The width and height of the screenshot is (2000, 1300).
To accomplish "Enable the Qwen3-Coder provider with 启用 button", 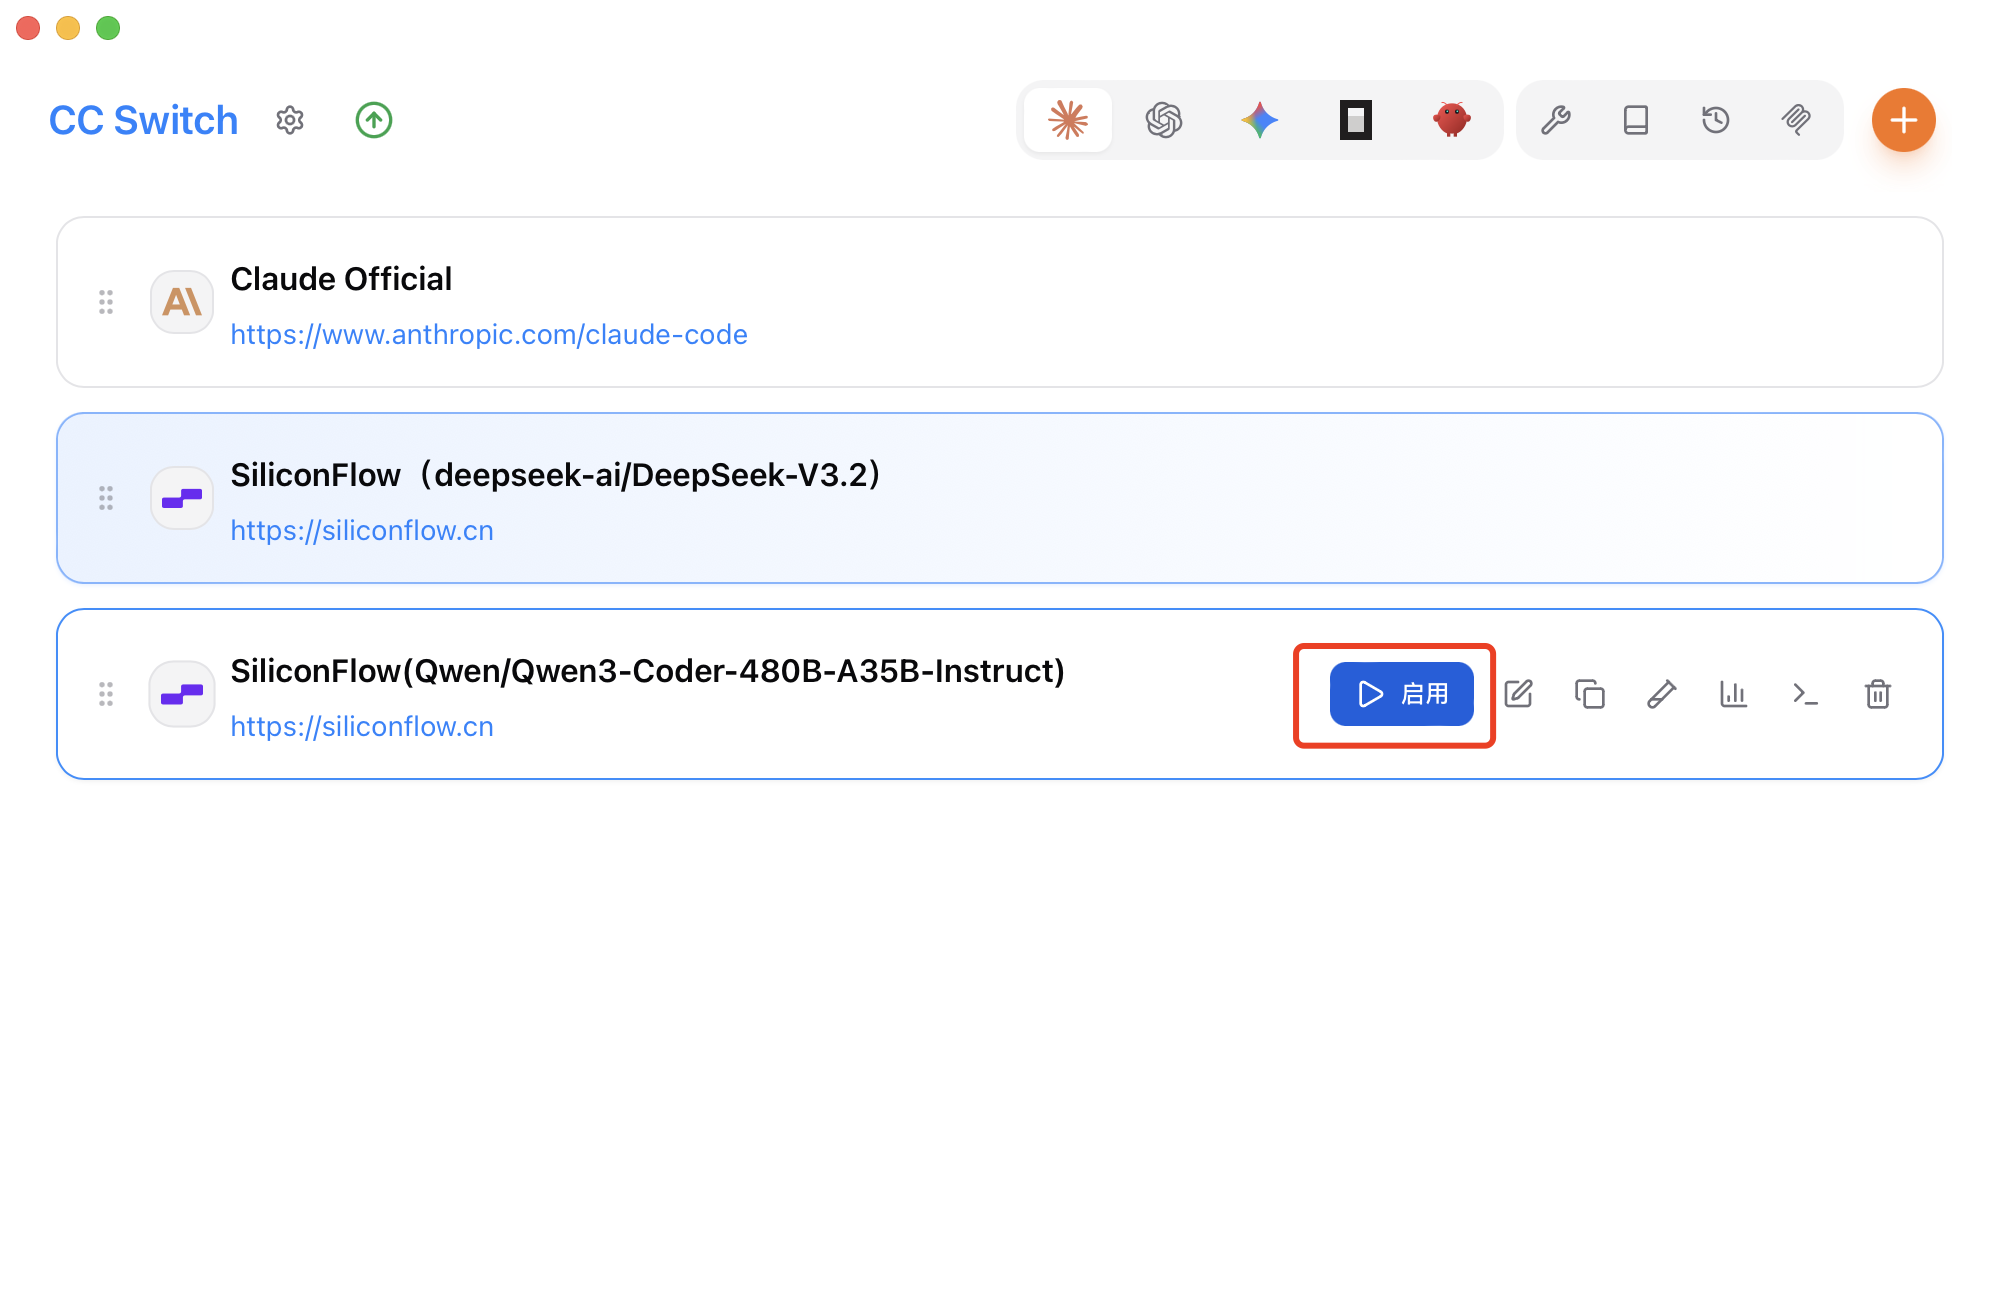I will (1402, 694).
